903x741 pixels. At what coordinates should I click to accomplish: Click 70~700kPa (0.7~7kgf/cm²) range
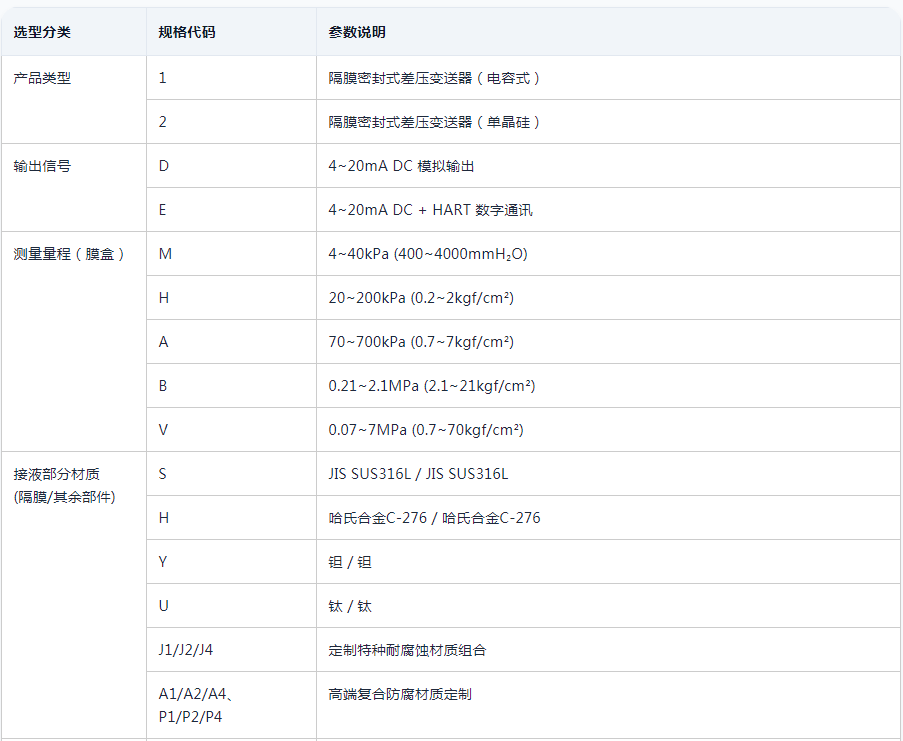tap(421, 342)
